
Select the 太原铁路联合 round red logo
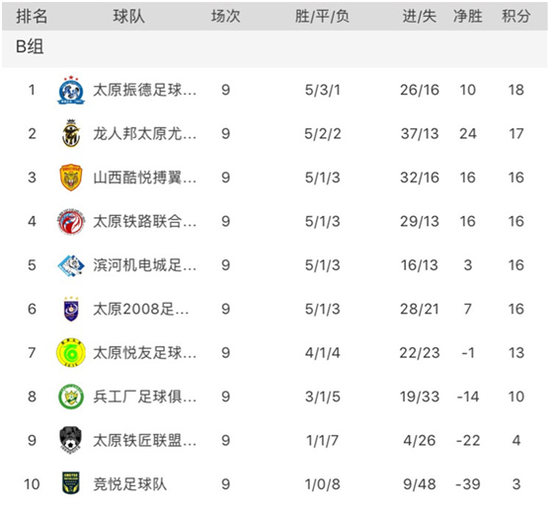tap(71, 221)
